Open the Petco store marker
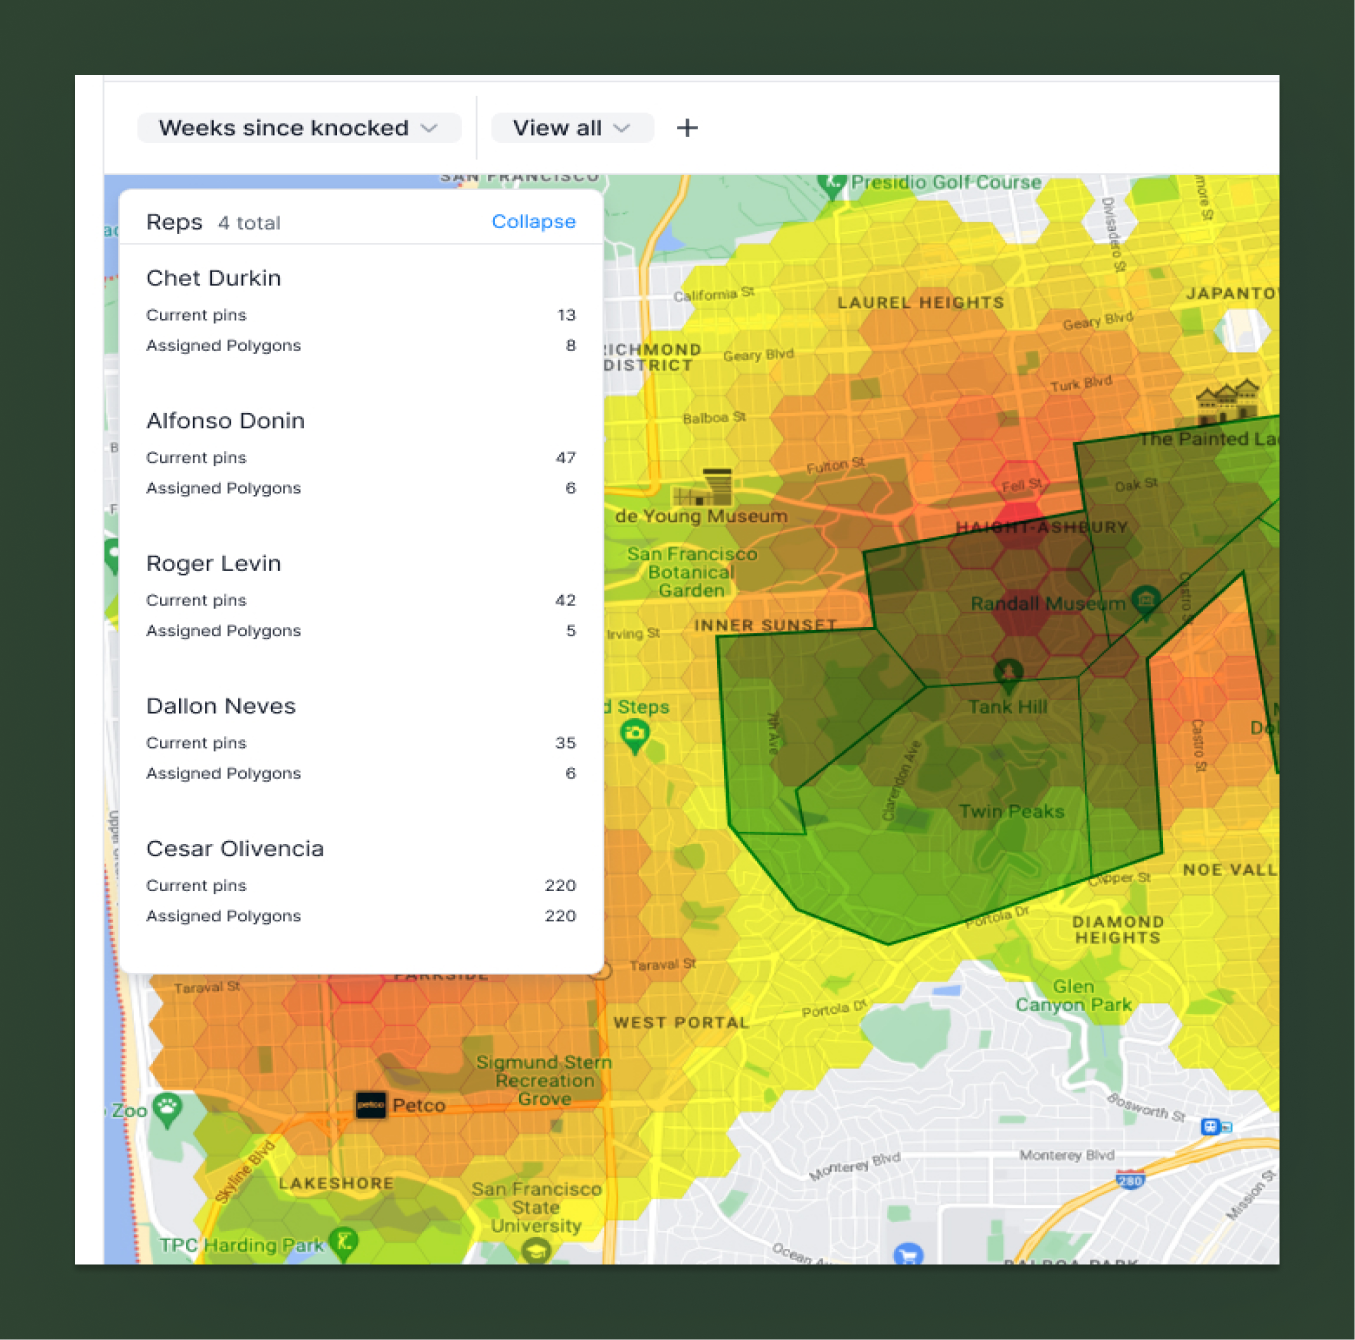Image resolution: width=1355 pixels, height=1340 pixels. (371, 1105)
